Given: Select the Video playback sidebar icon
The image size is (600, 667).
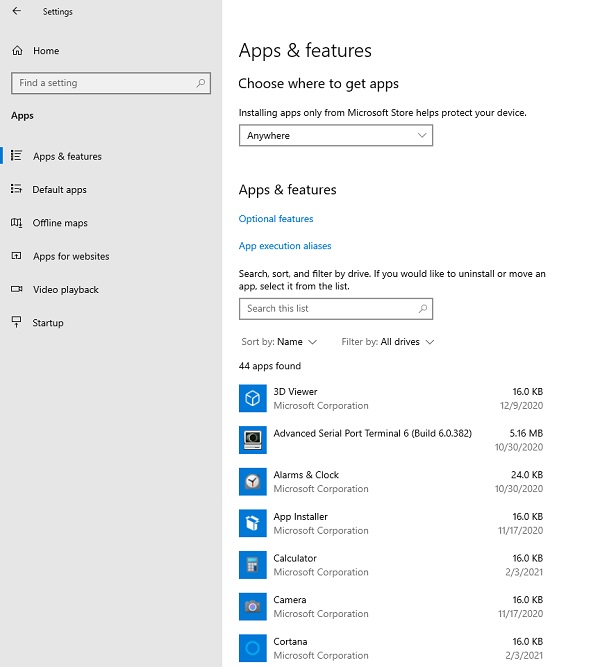Looking at the screenshot, I should 16,289.
